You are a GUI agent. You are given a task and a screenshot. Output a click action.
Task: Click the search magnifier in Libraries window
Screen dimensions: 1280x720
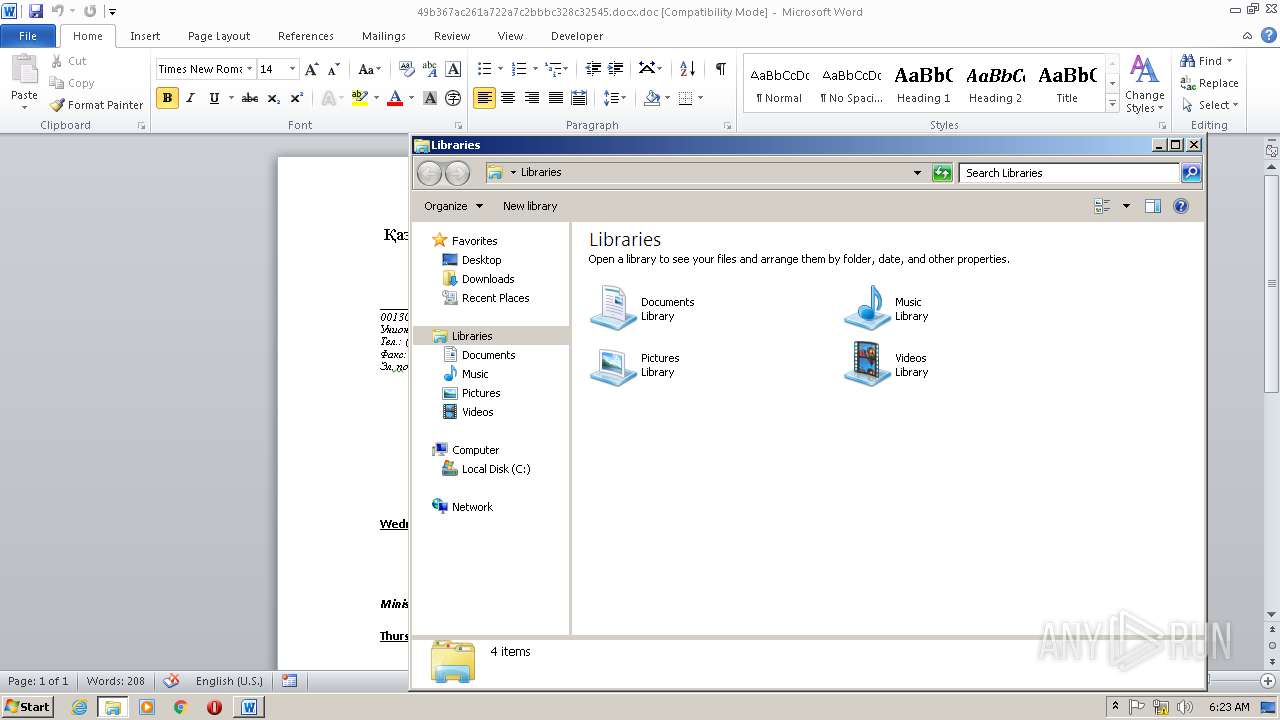1190,173
